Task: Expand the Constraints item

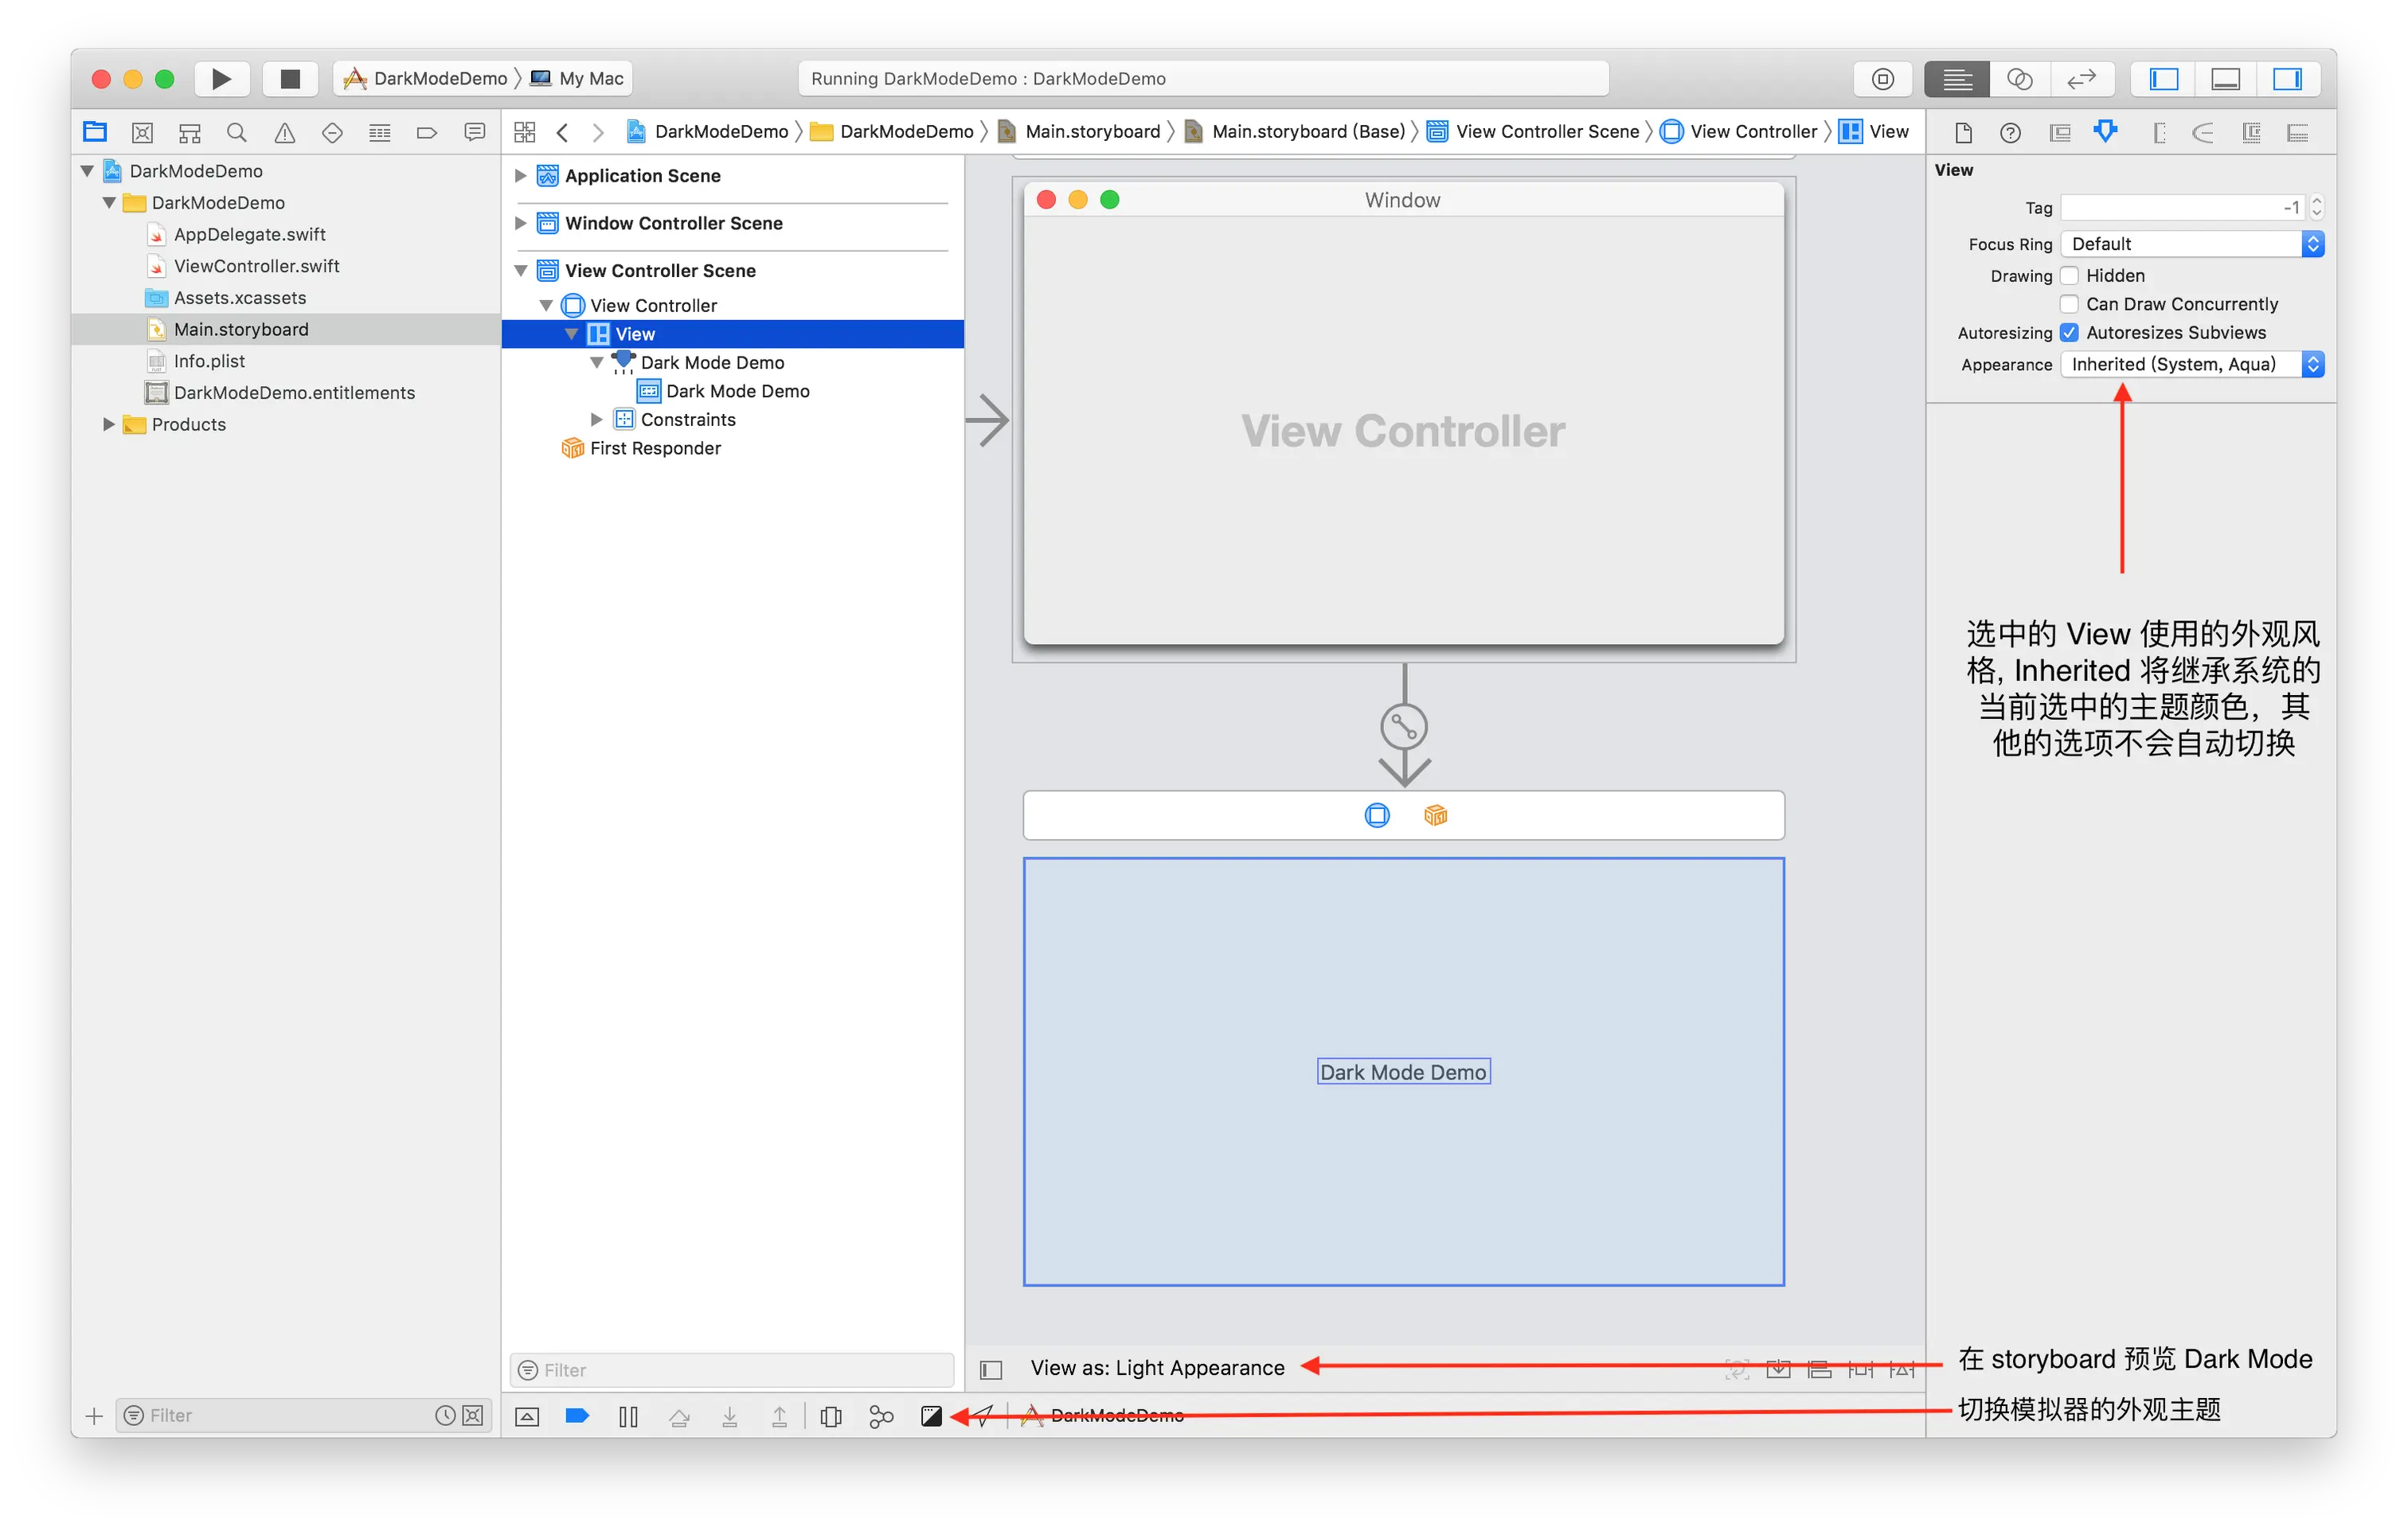Action: click(596, 419)
